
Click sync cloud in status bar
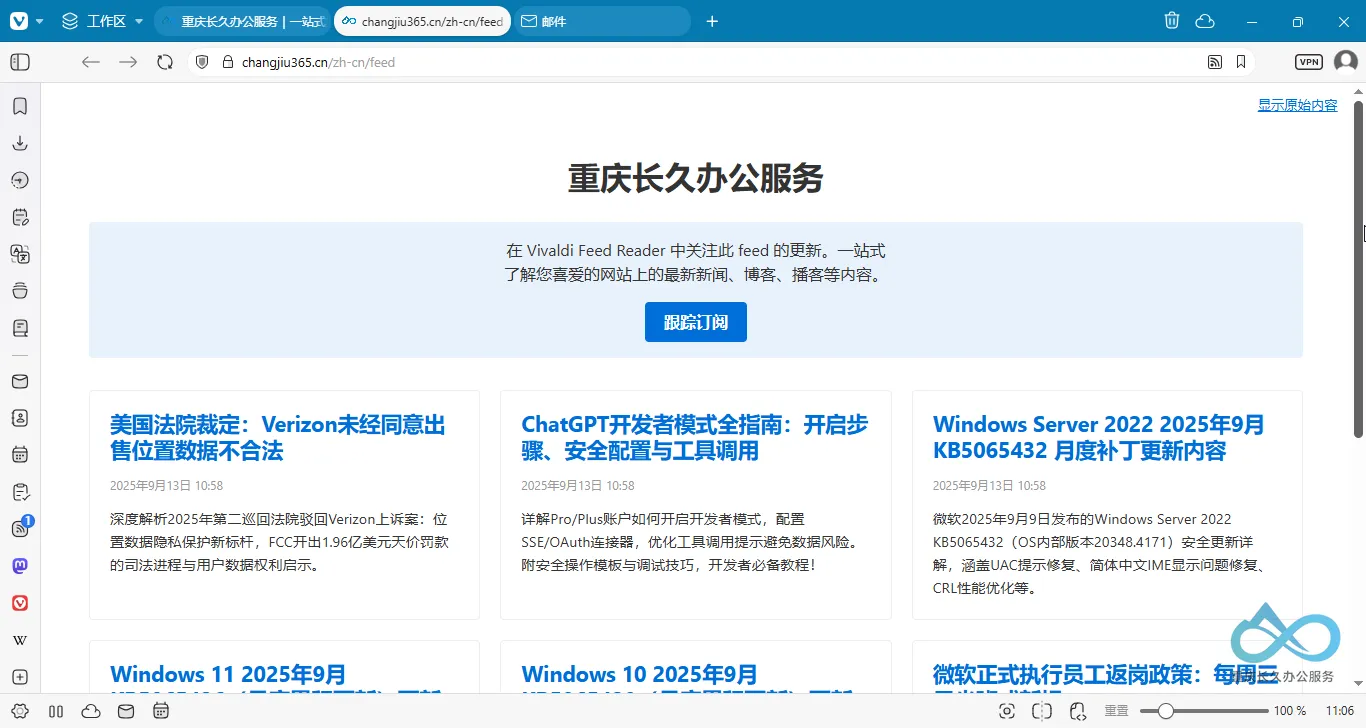pyautogui.click(x=91, y=711)
